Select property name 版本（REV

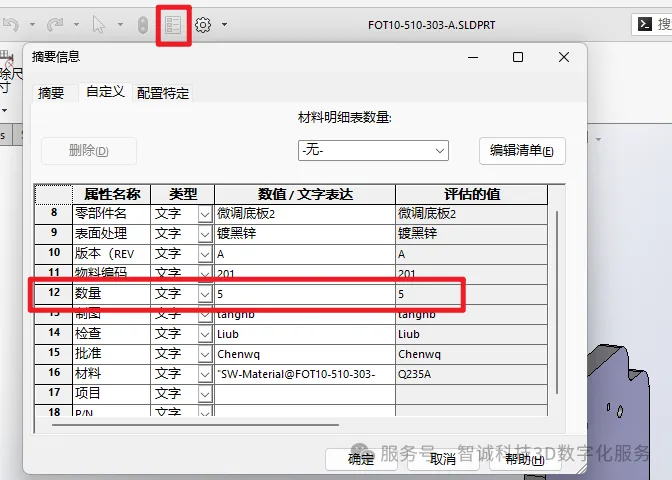111,254
